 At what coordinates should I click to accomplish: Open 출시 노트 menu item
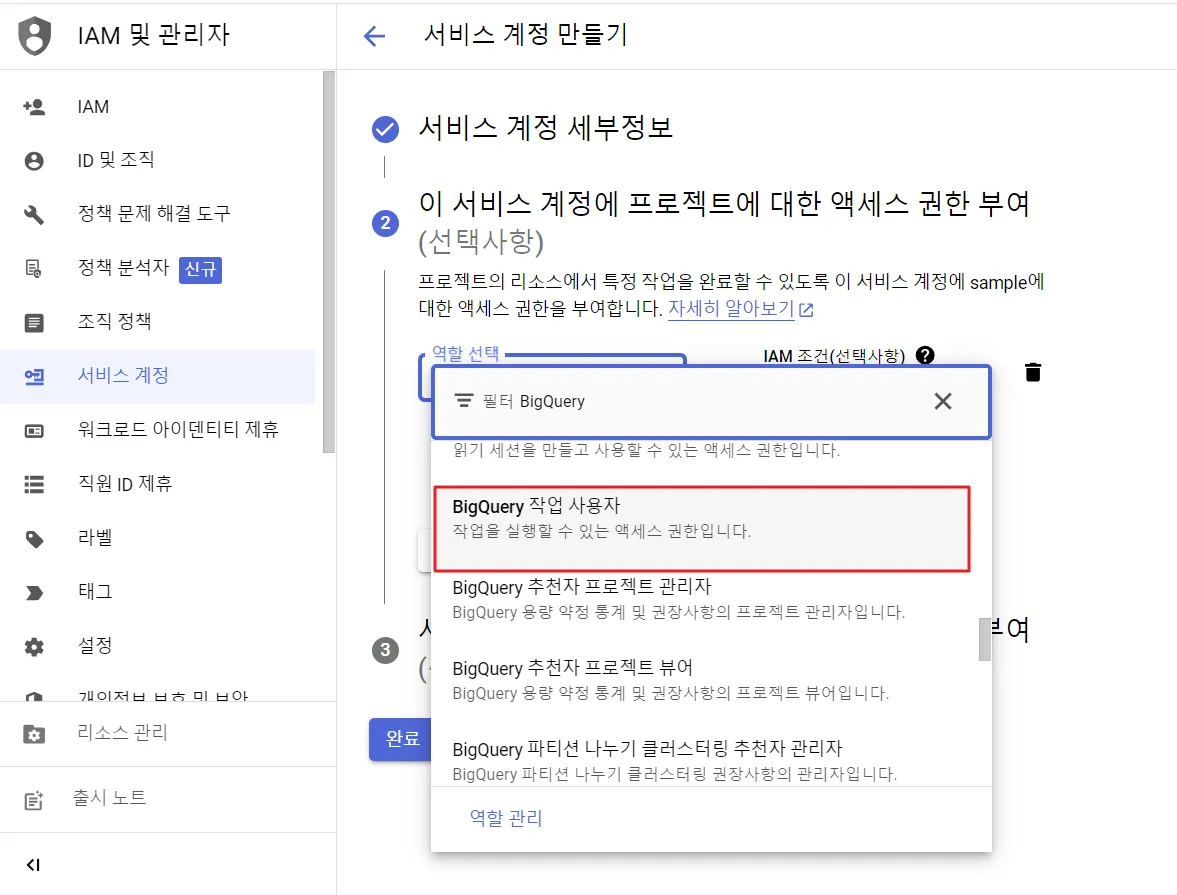168,799
